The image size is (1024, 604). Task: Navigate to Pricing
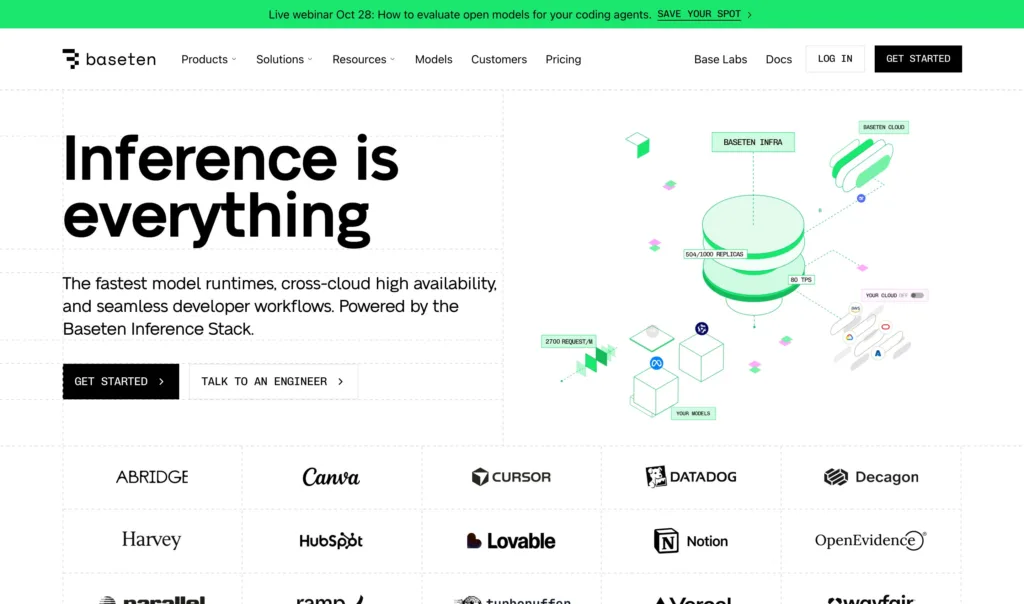(x=563, y=59)
